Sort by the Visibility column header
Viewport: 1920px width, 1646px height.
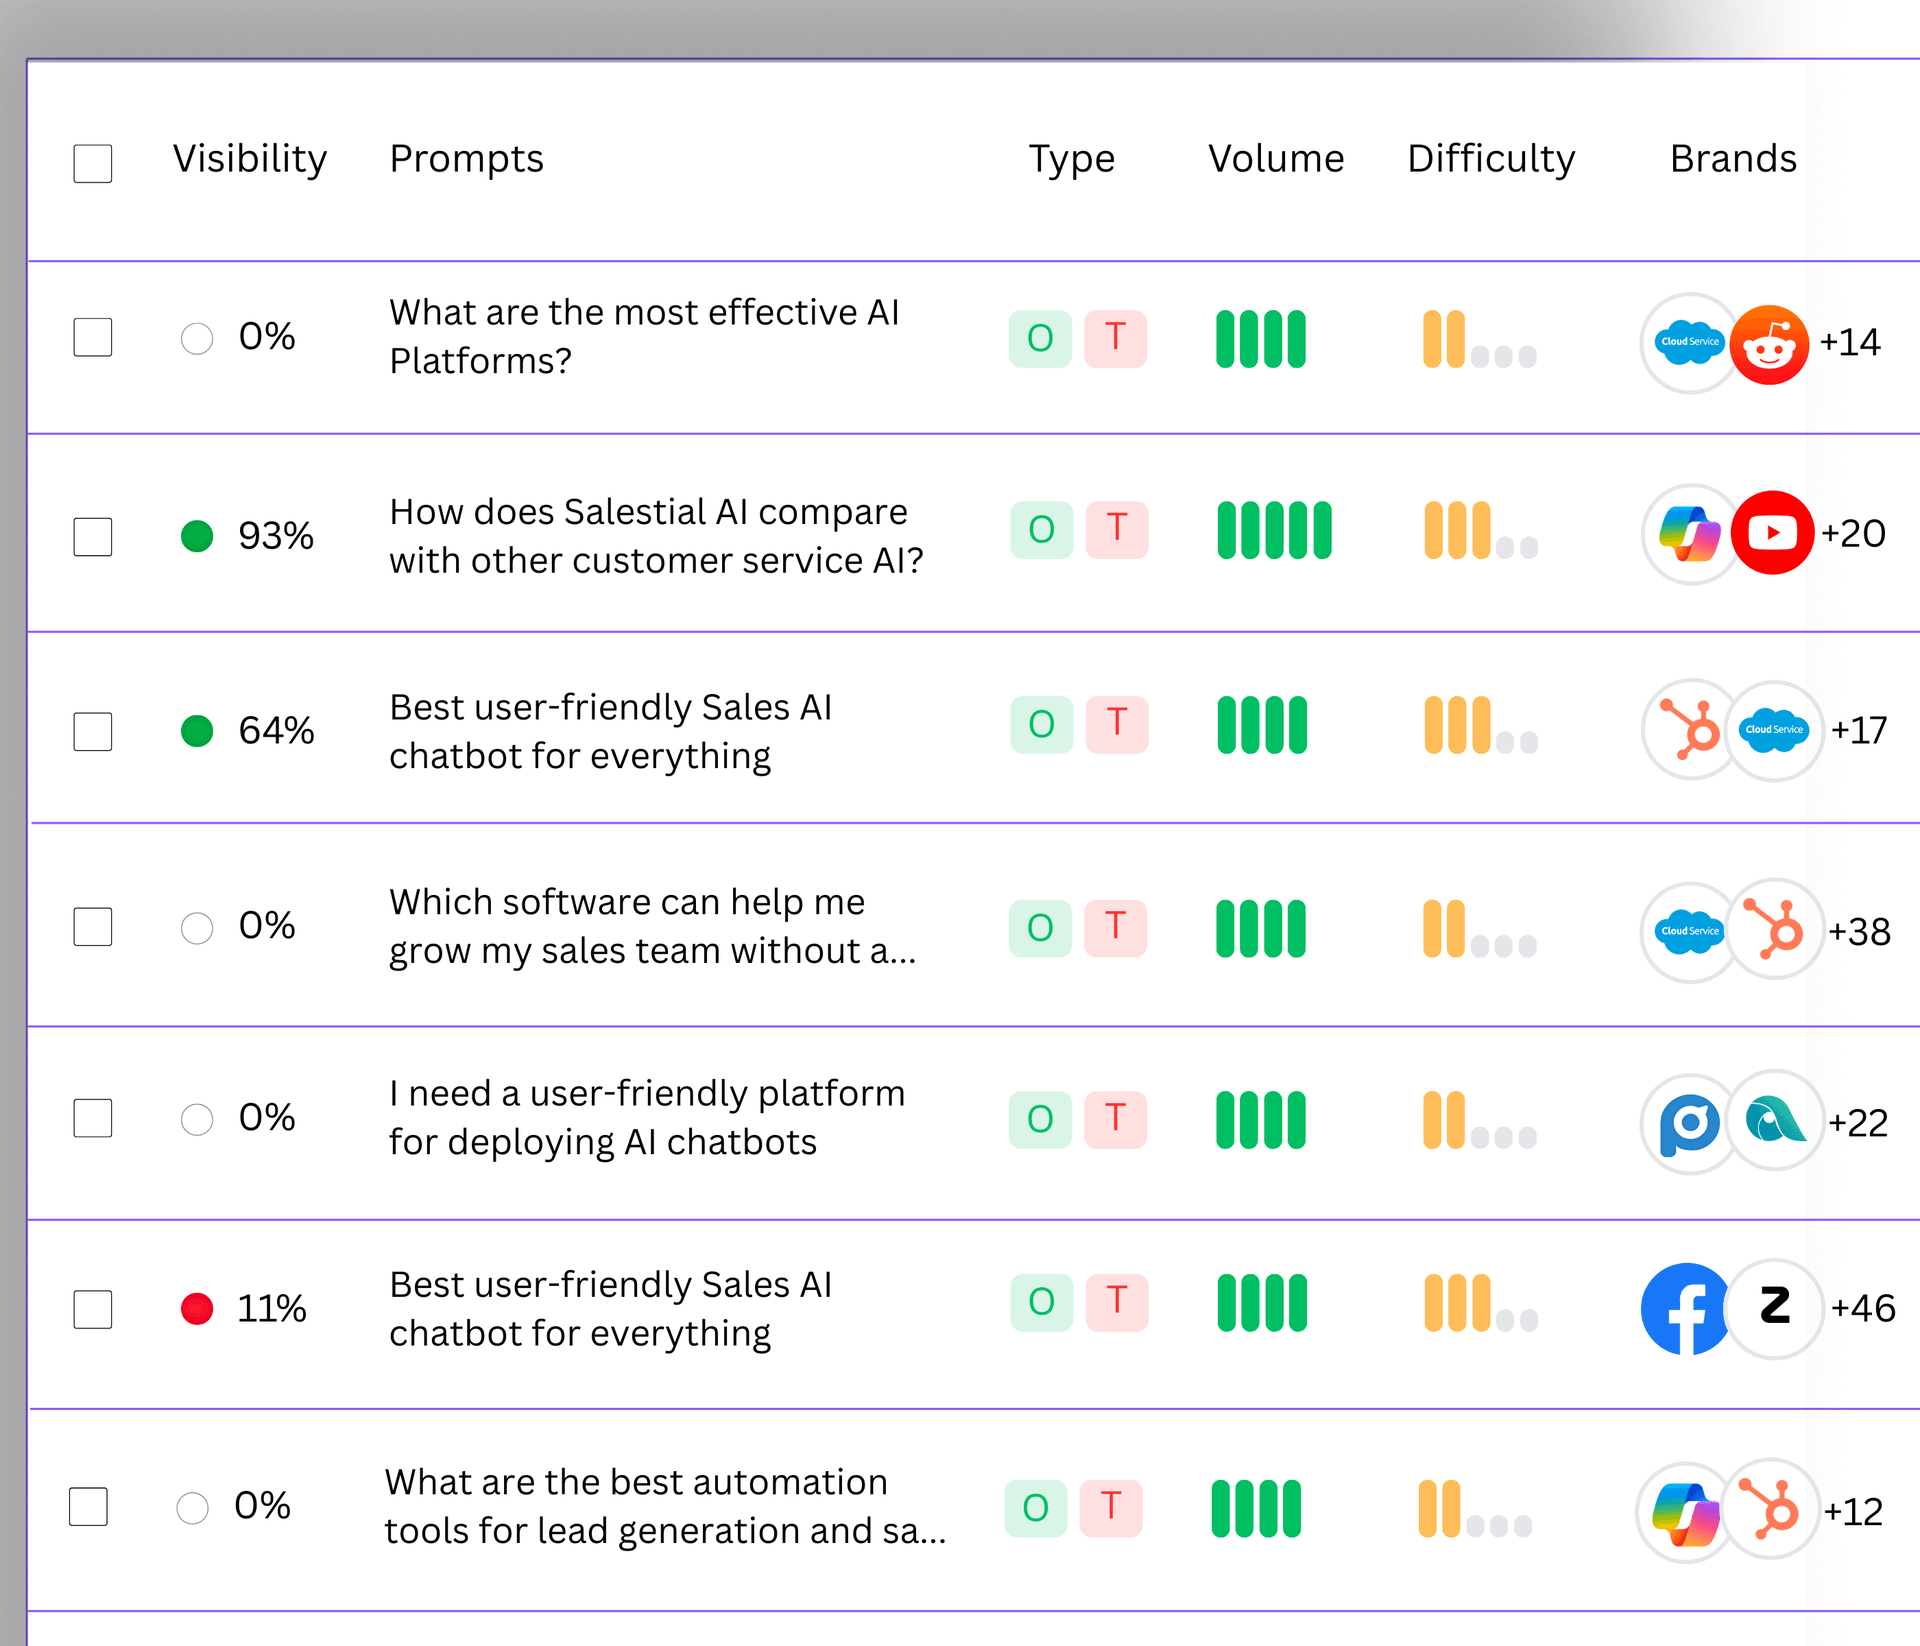point(250,159)
